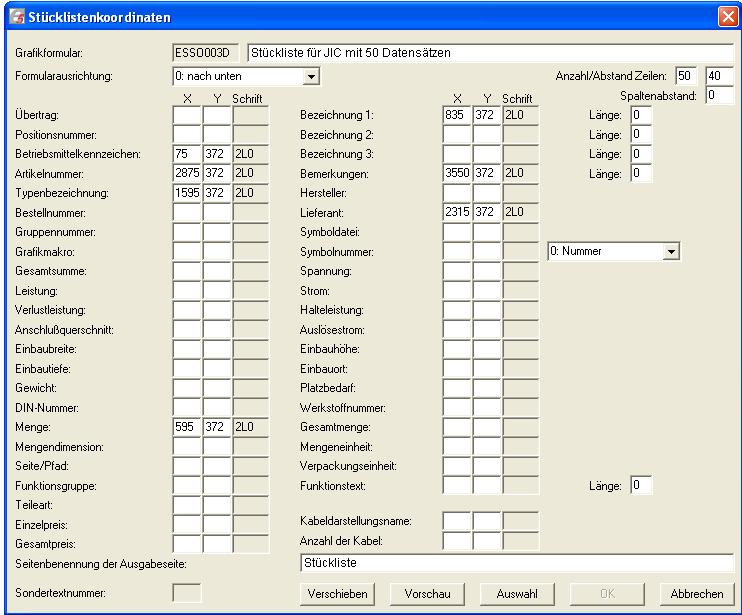Image resolution: width=742 pixels, height=615 pixels.
Task: Click the Bestellnummer X field
Action: (187, 212)
